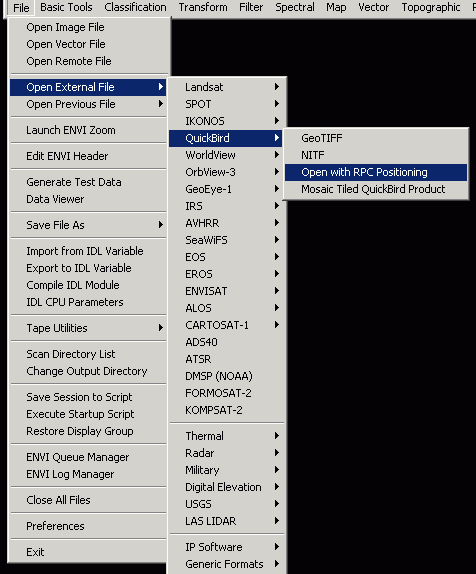Select DMSP (NOAA) format

pos(226,376)
